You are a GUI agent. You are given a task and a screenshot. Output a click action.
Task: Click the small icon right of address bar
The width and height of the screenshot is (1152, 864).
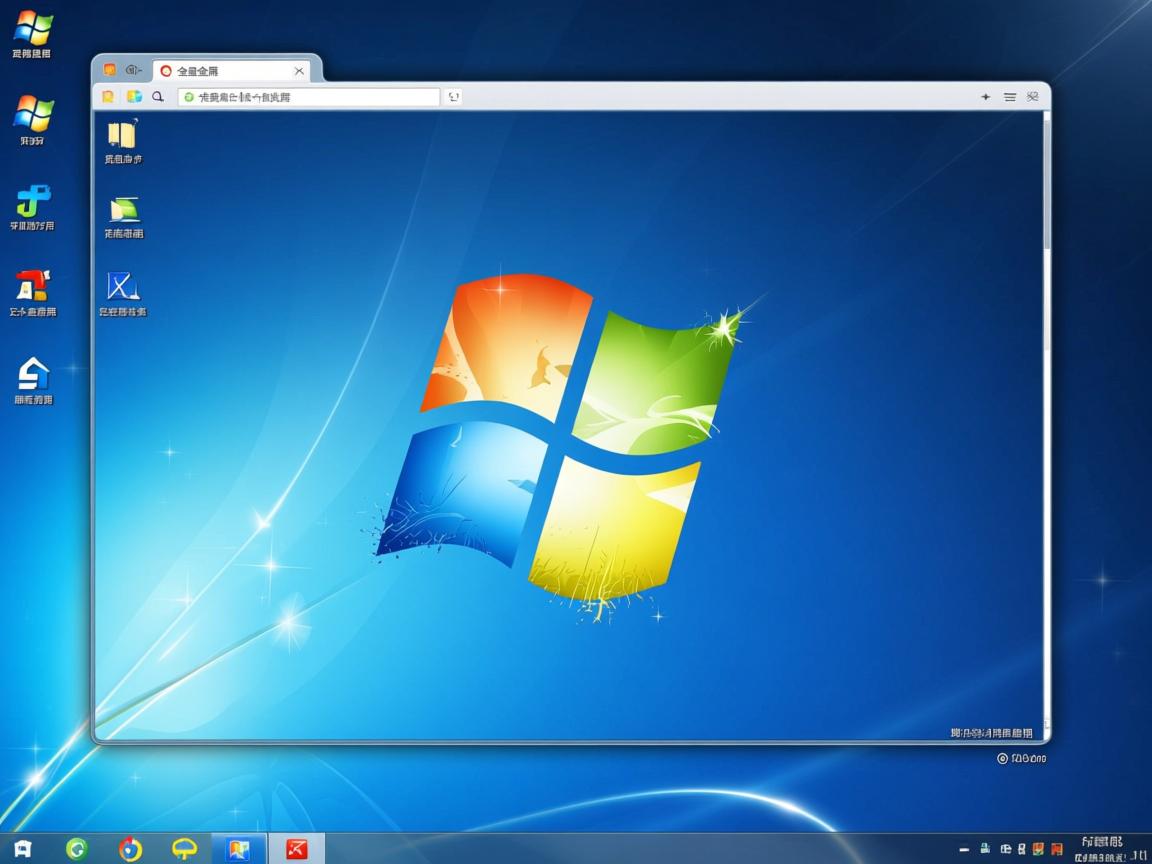point(454,97)
